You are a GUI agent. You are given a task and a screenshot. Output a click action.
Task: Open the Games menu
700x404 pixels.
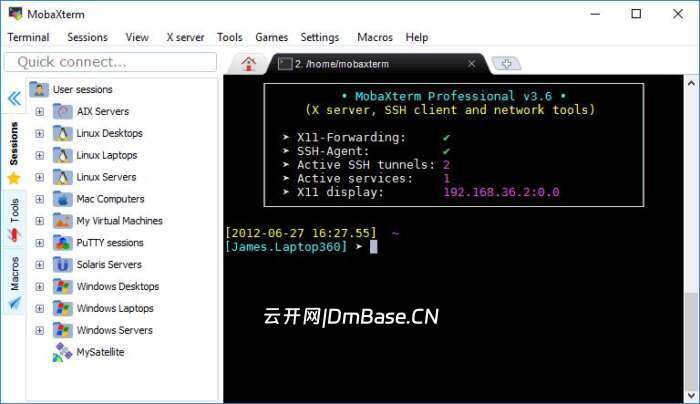(x=271, y=37)
